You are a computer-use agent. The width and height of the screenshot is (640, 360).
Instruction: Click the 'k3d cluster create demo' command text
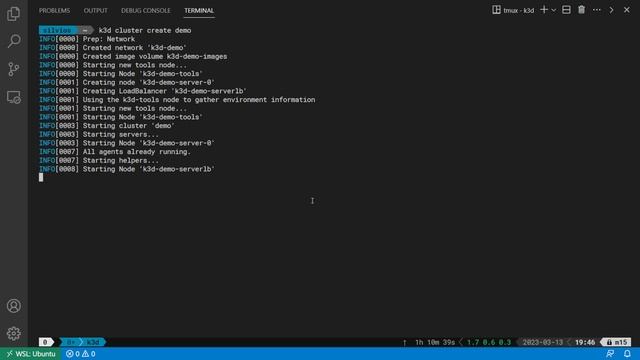tap(145, 30)
